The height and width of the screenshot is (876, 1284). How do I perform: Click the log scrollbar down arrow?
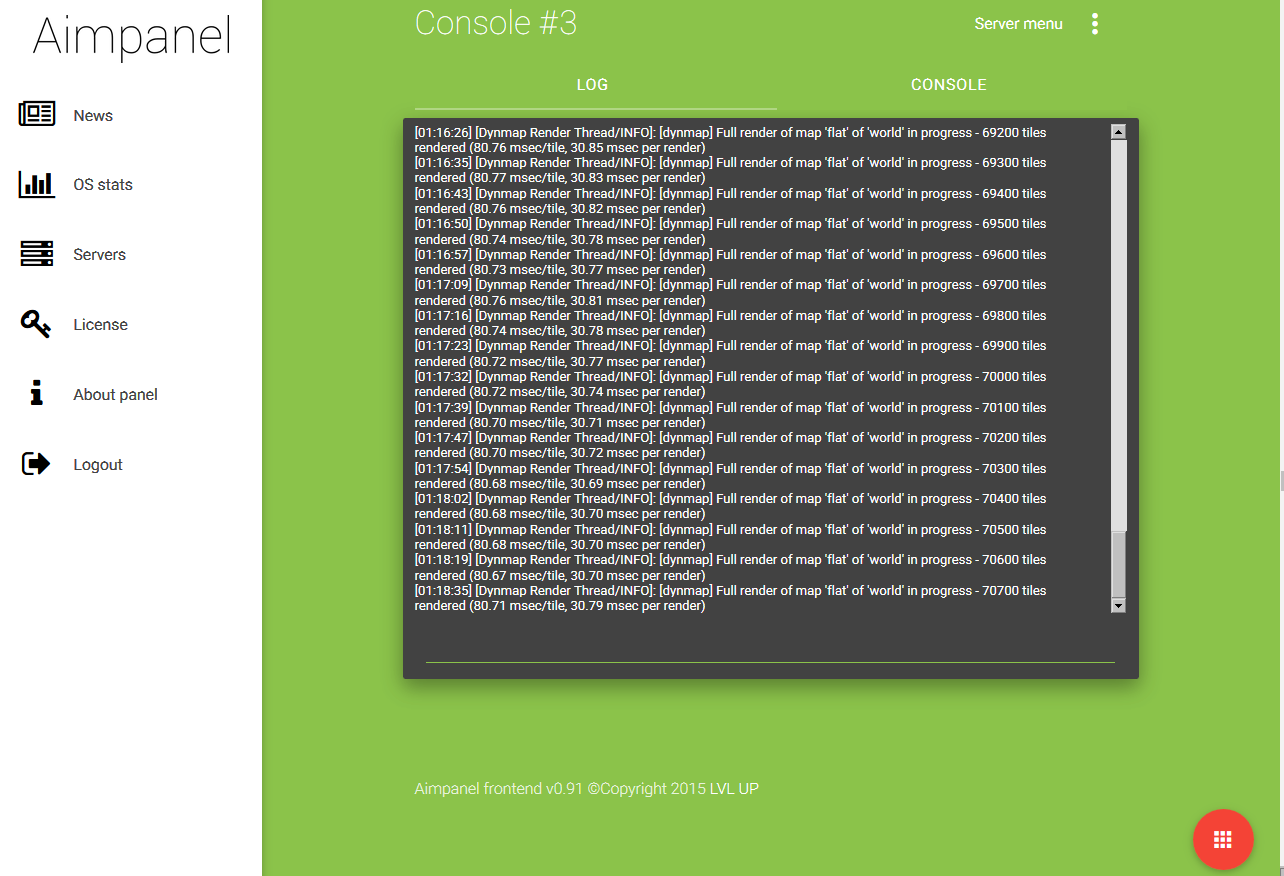[1118, 605]
